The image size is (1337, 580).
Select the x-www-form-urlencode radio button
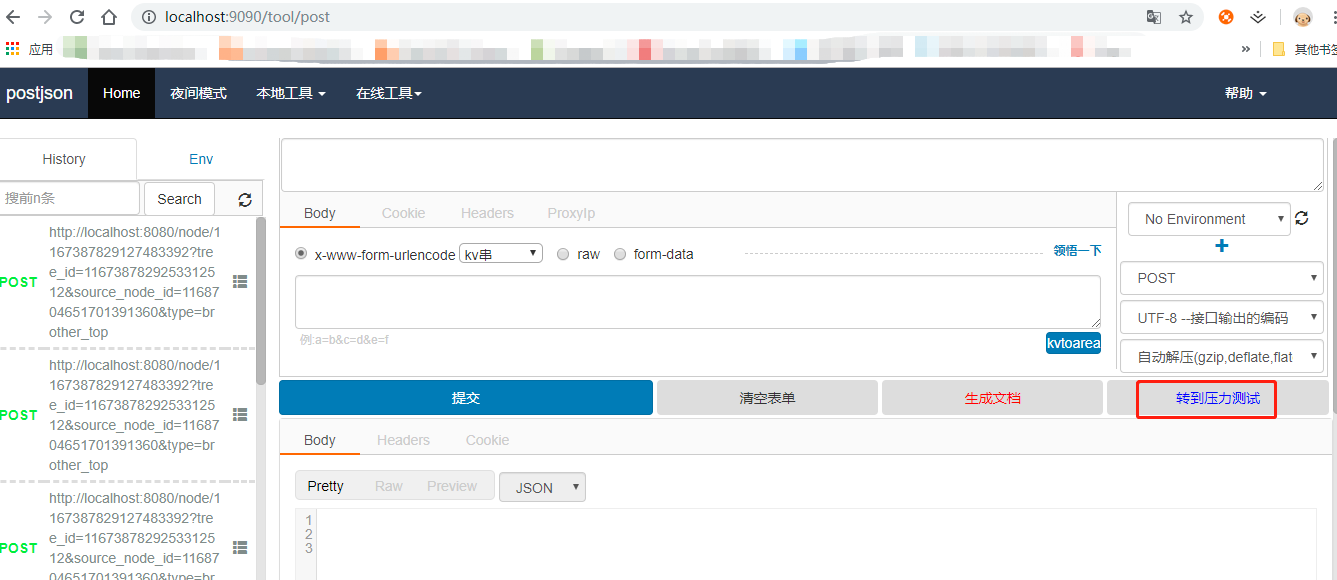click(302, 254)
